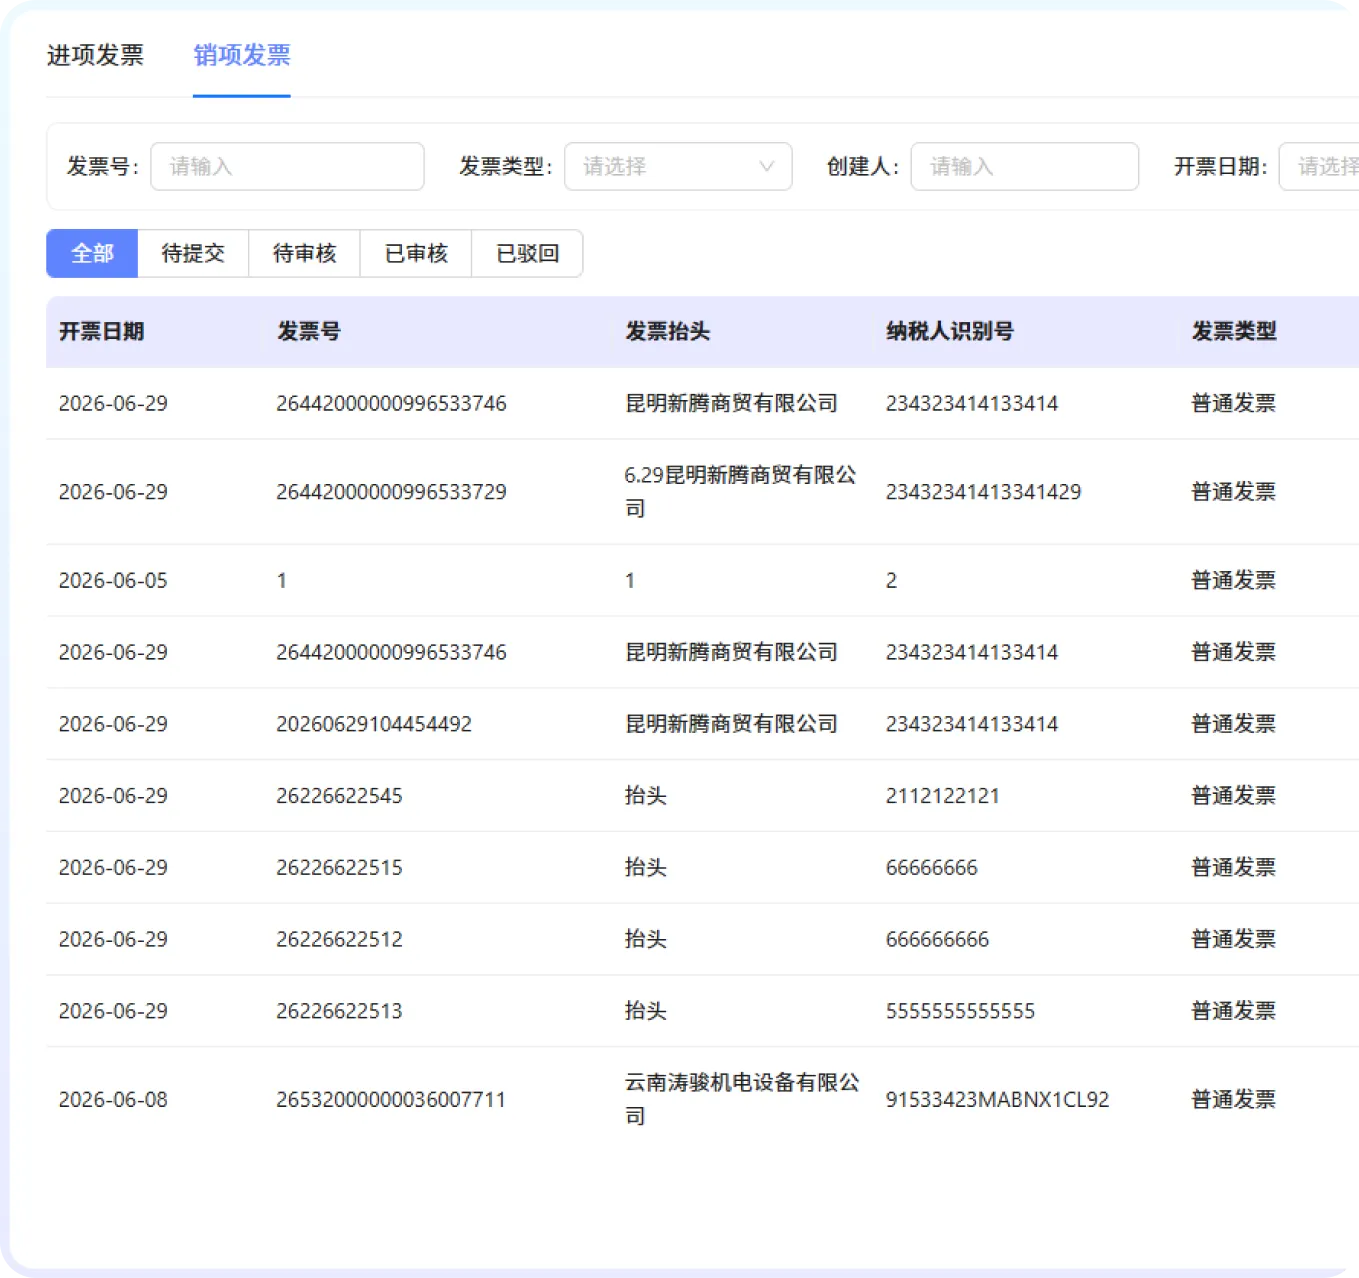This screenshot has width=1359, height=1278.
Task: Click the 发票号 column header
Action: click(309, 331)
